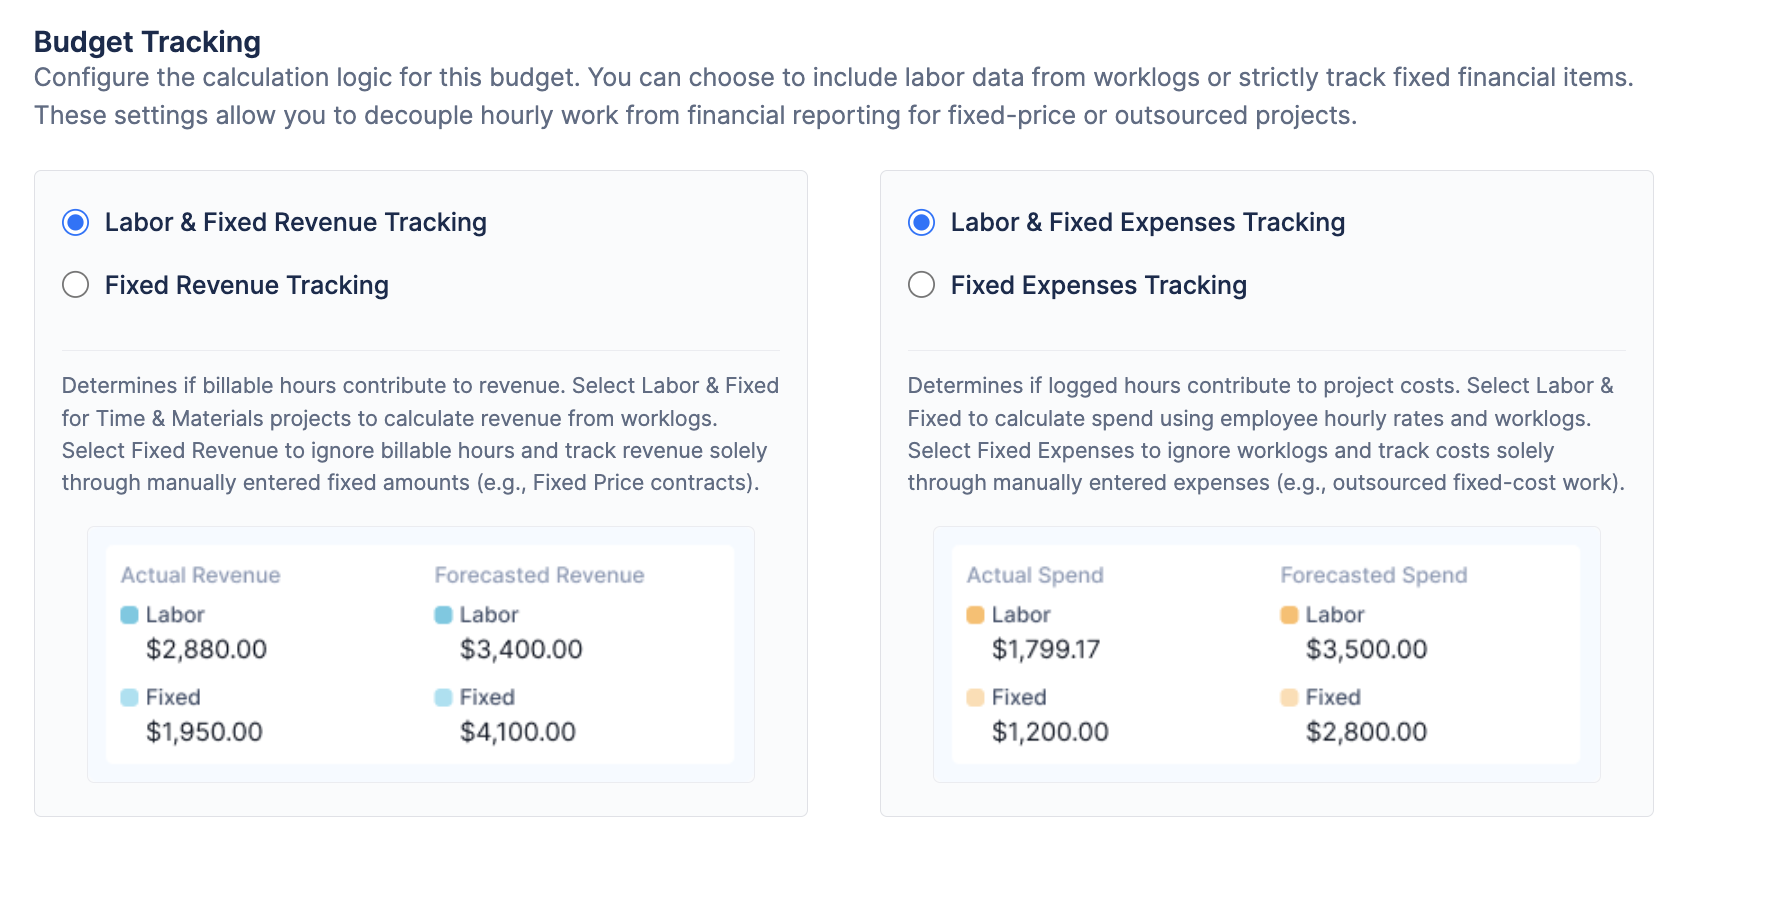Click Forecasted Spend Labor orange swatch
Viewport: 1788px width, 910px height.
tap(1290, 615)
